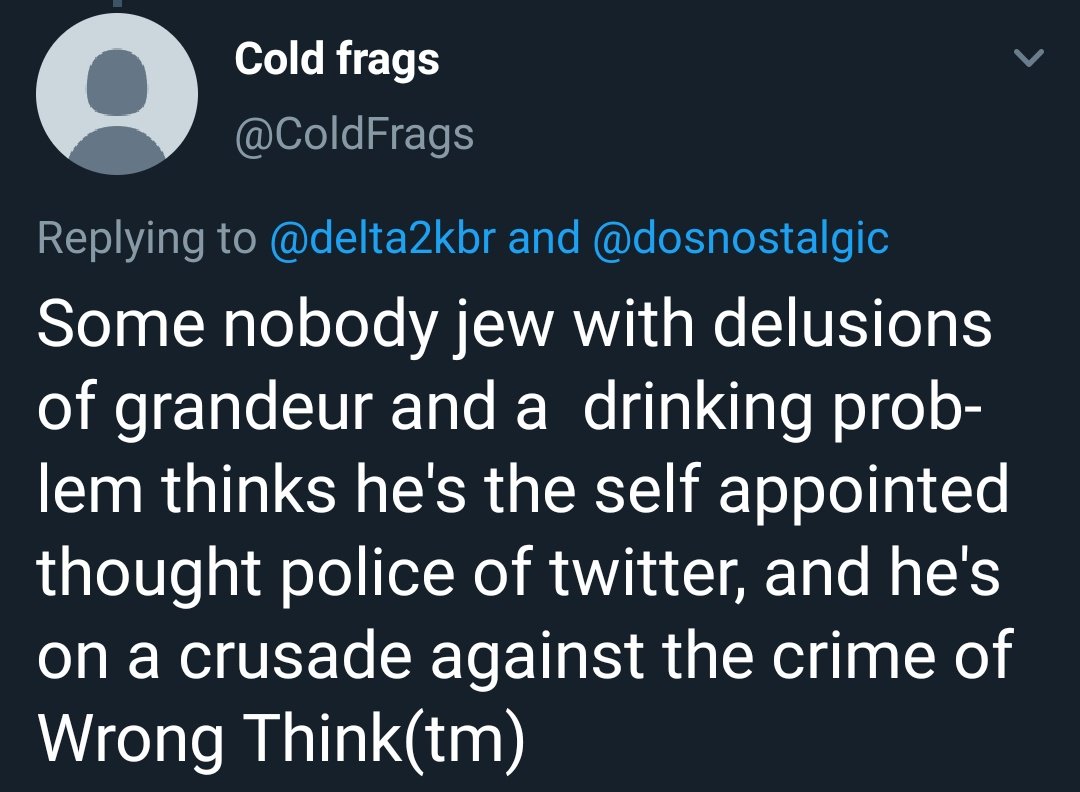Click the word "grandeur" in the tweet body
The height and width of the screenshot is (792, 1080).
(244, 410)
